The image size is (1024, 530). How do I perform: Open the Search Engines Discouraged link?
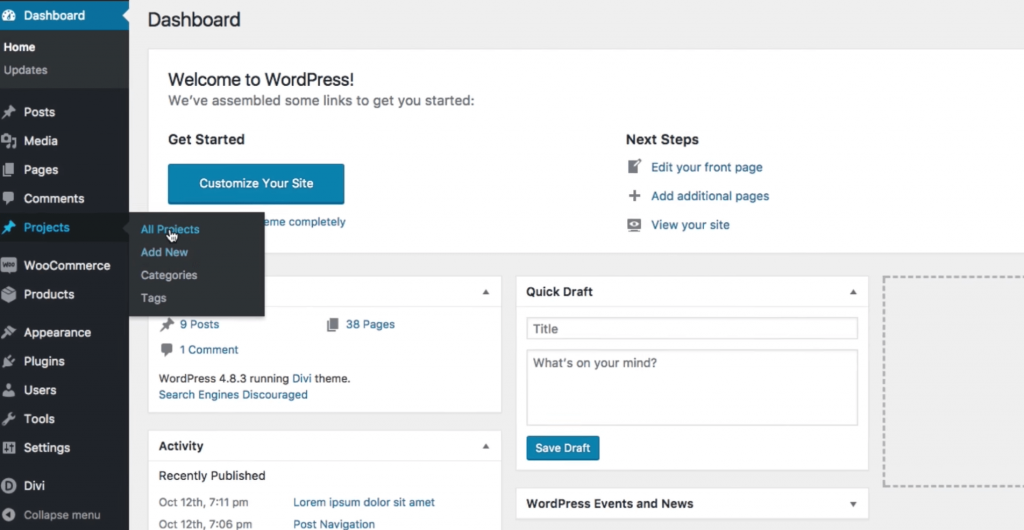pyautogui.click(x=233, y=395)
